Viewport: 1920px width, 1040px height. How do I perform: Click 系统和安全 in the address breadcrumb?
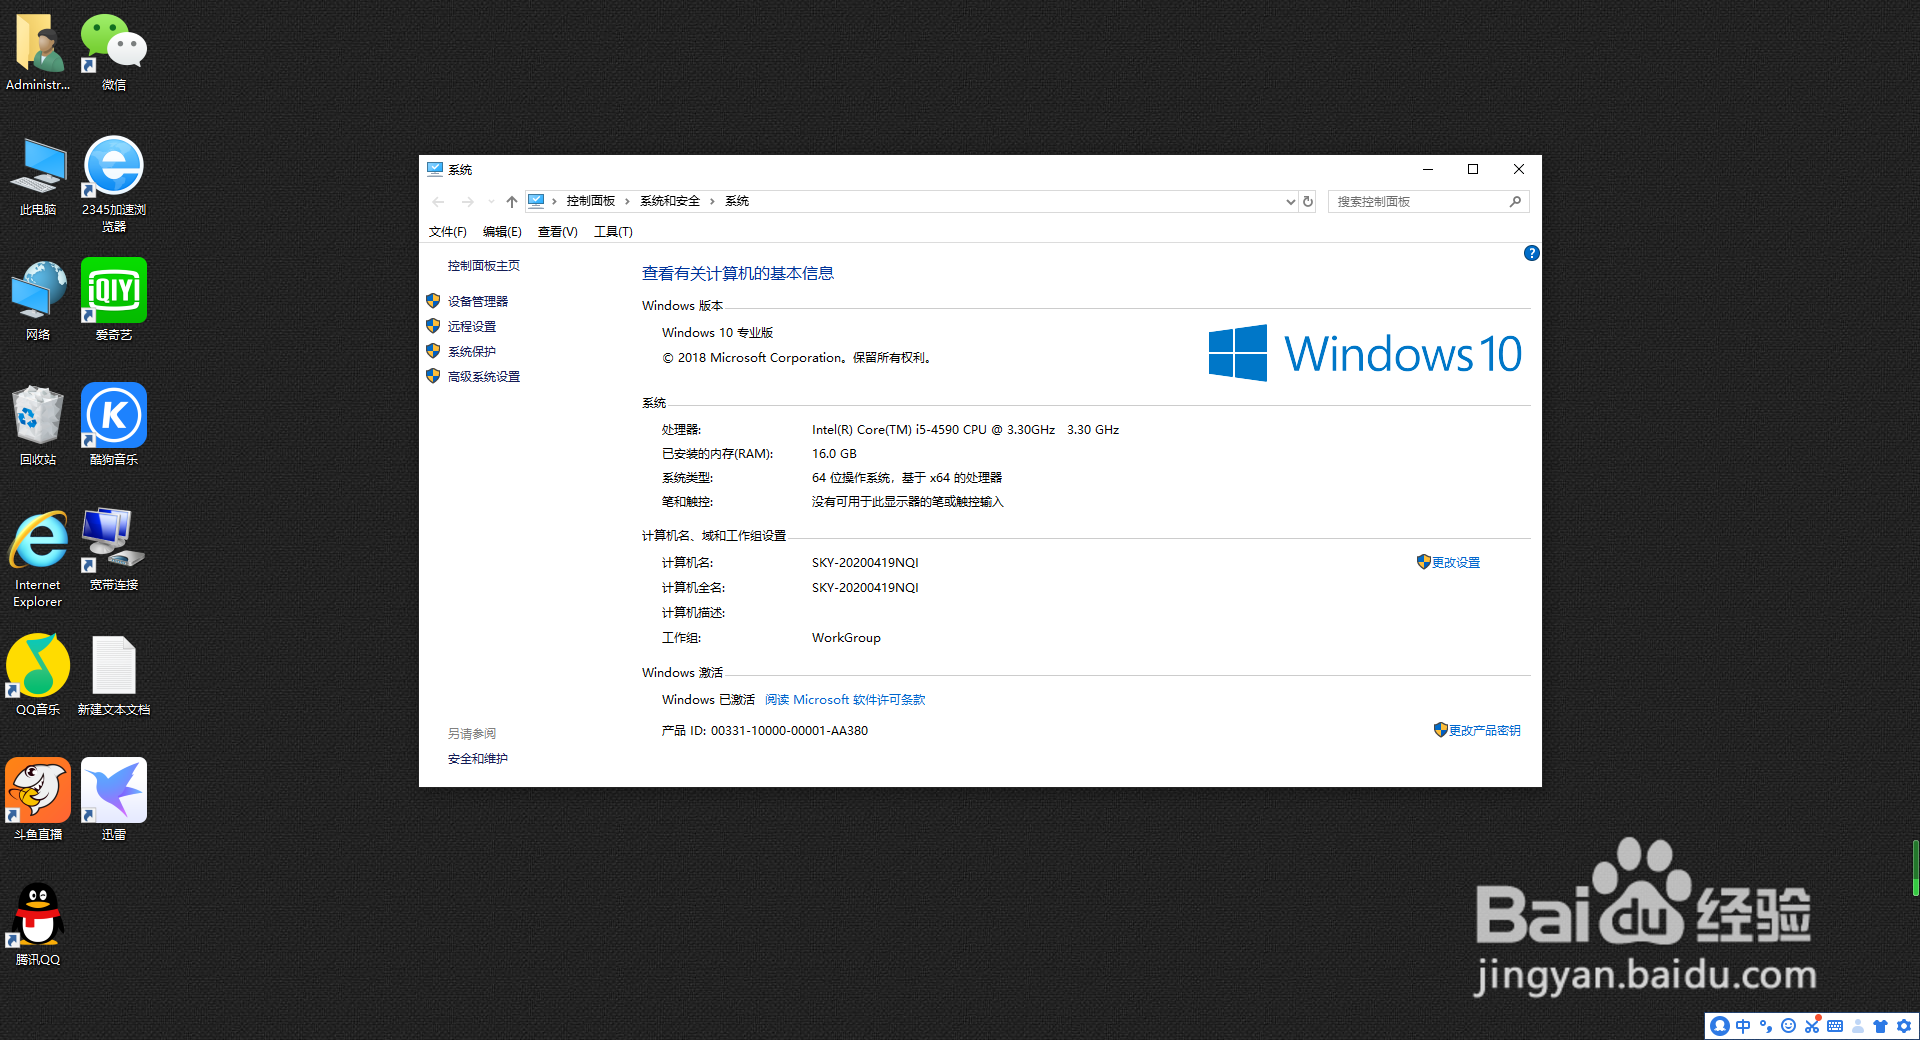670,201
